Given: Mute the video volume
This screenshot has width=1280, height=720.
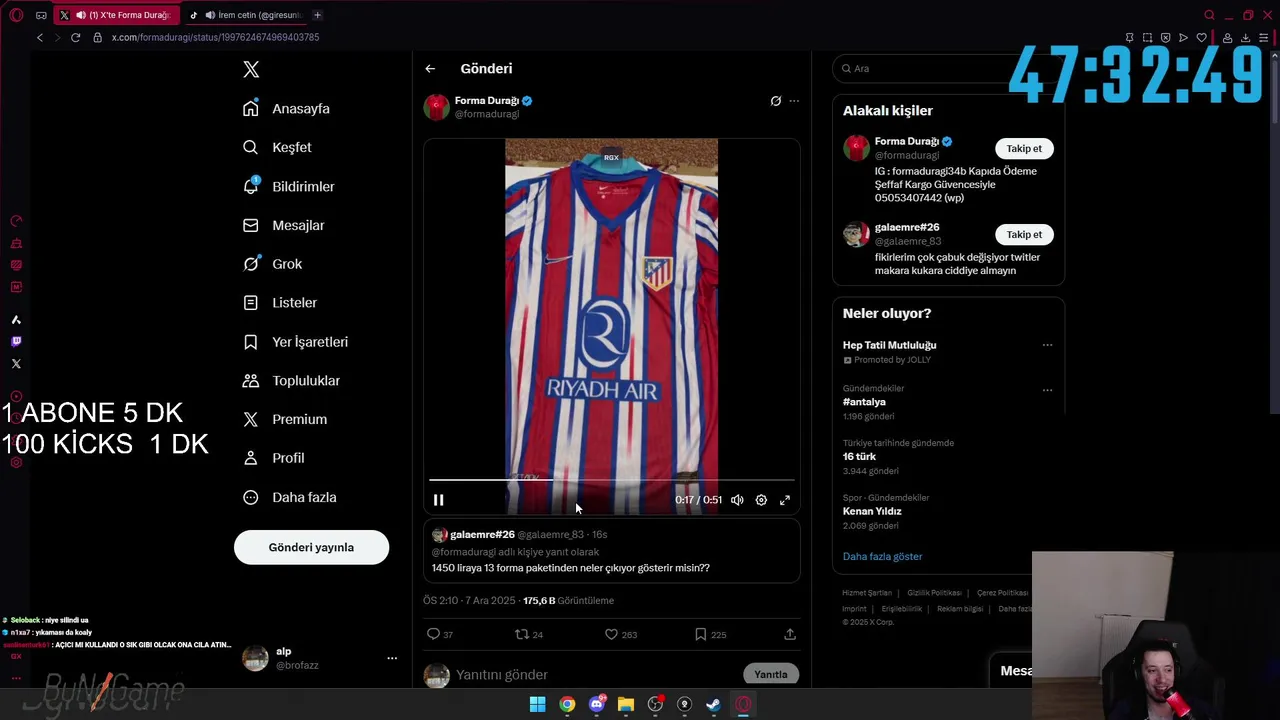Looking at the screenshot, I should click(x=737, y=500).
